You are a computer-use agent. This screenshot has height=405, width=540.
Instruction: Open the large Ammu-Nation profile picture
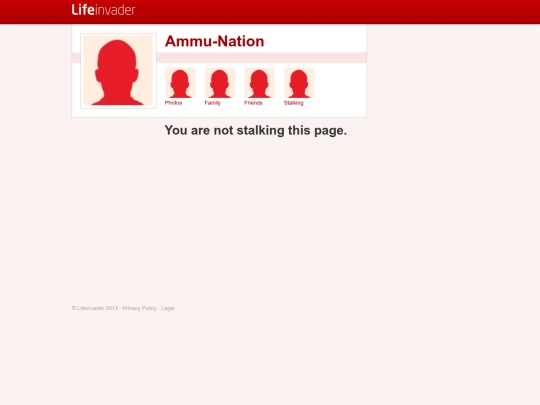pyautogui.click(x=118, y=71)
